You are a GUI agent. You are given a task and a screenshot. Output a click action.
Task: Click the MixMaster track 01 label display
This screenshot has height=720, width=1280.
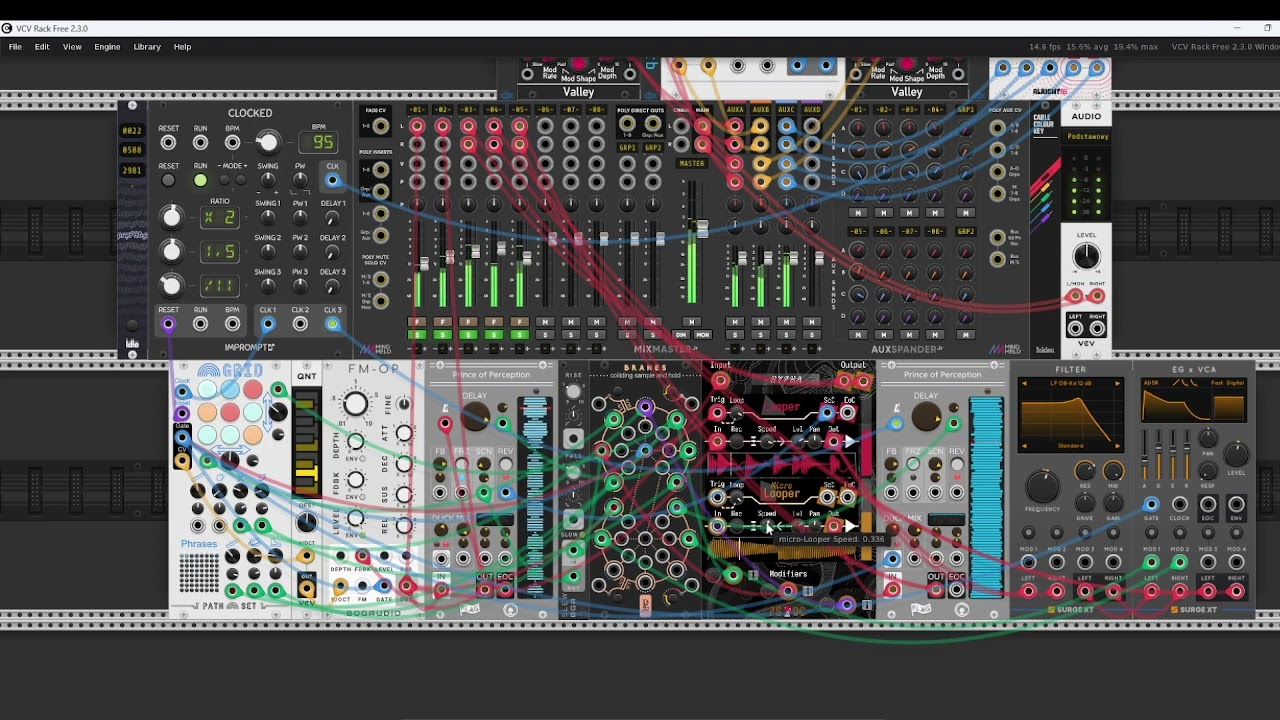coord(417,109)
